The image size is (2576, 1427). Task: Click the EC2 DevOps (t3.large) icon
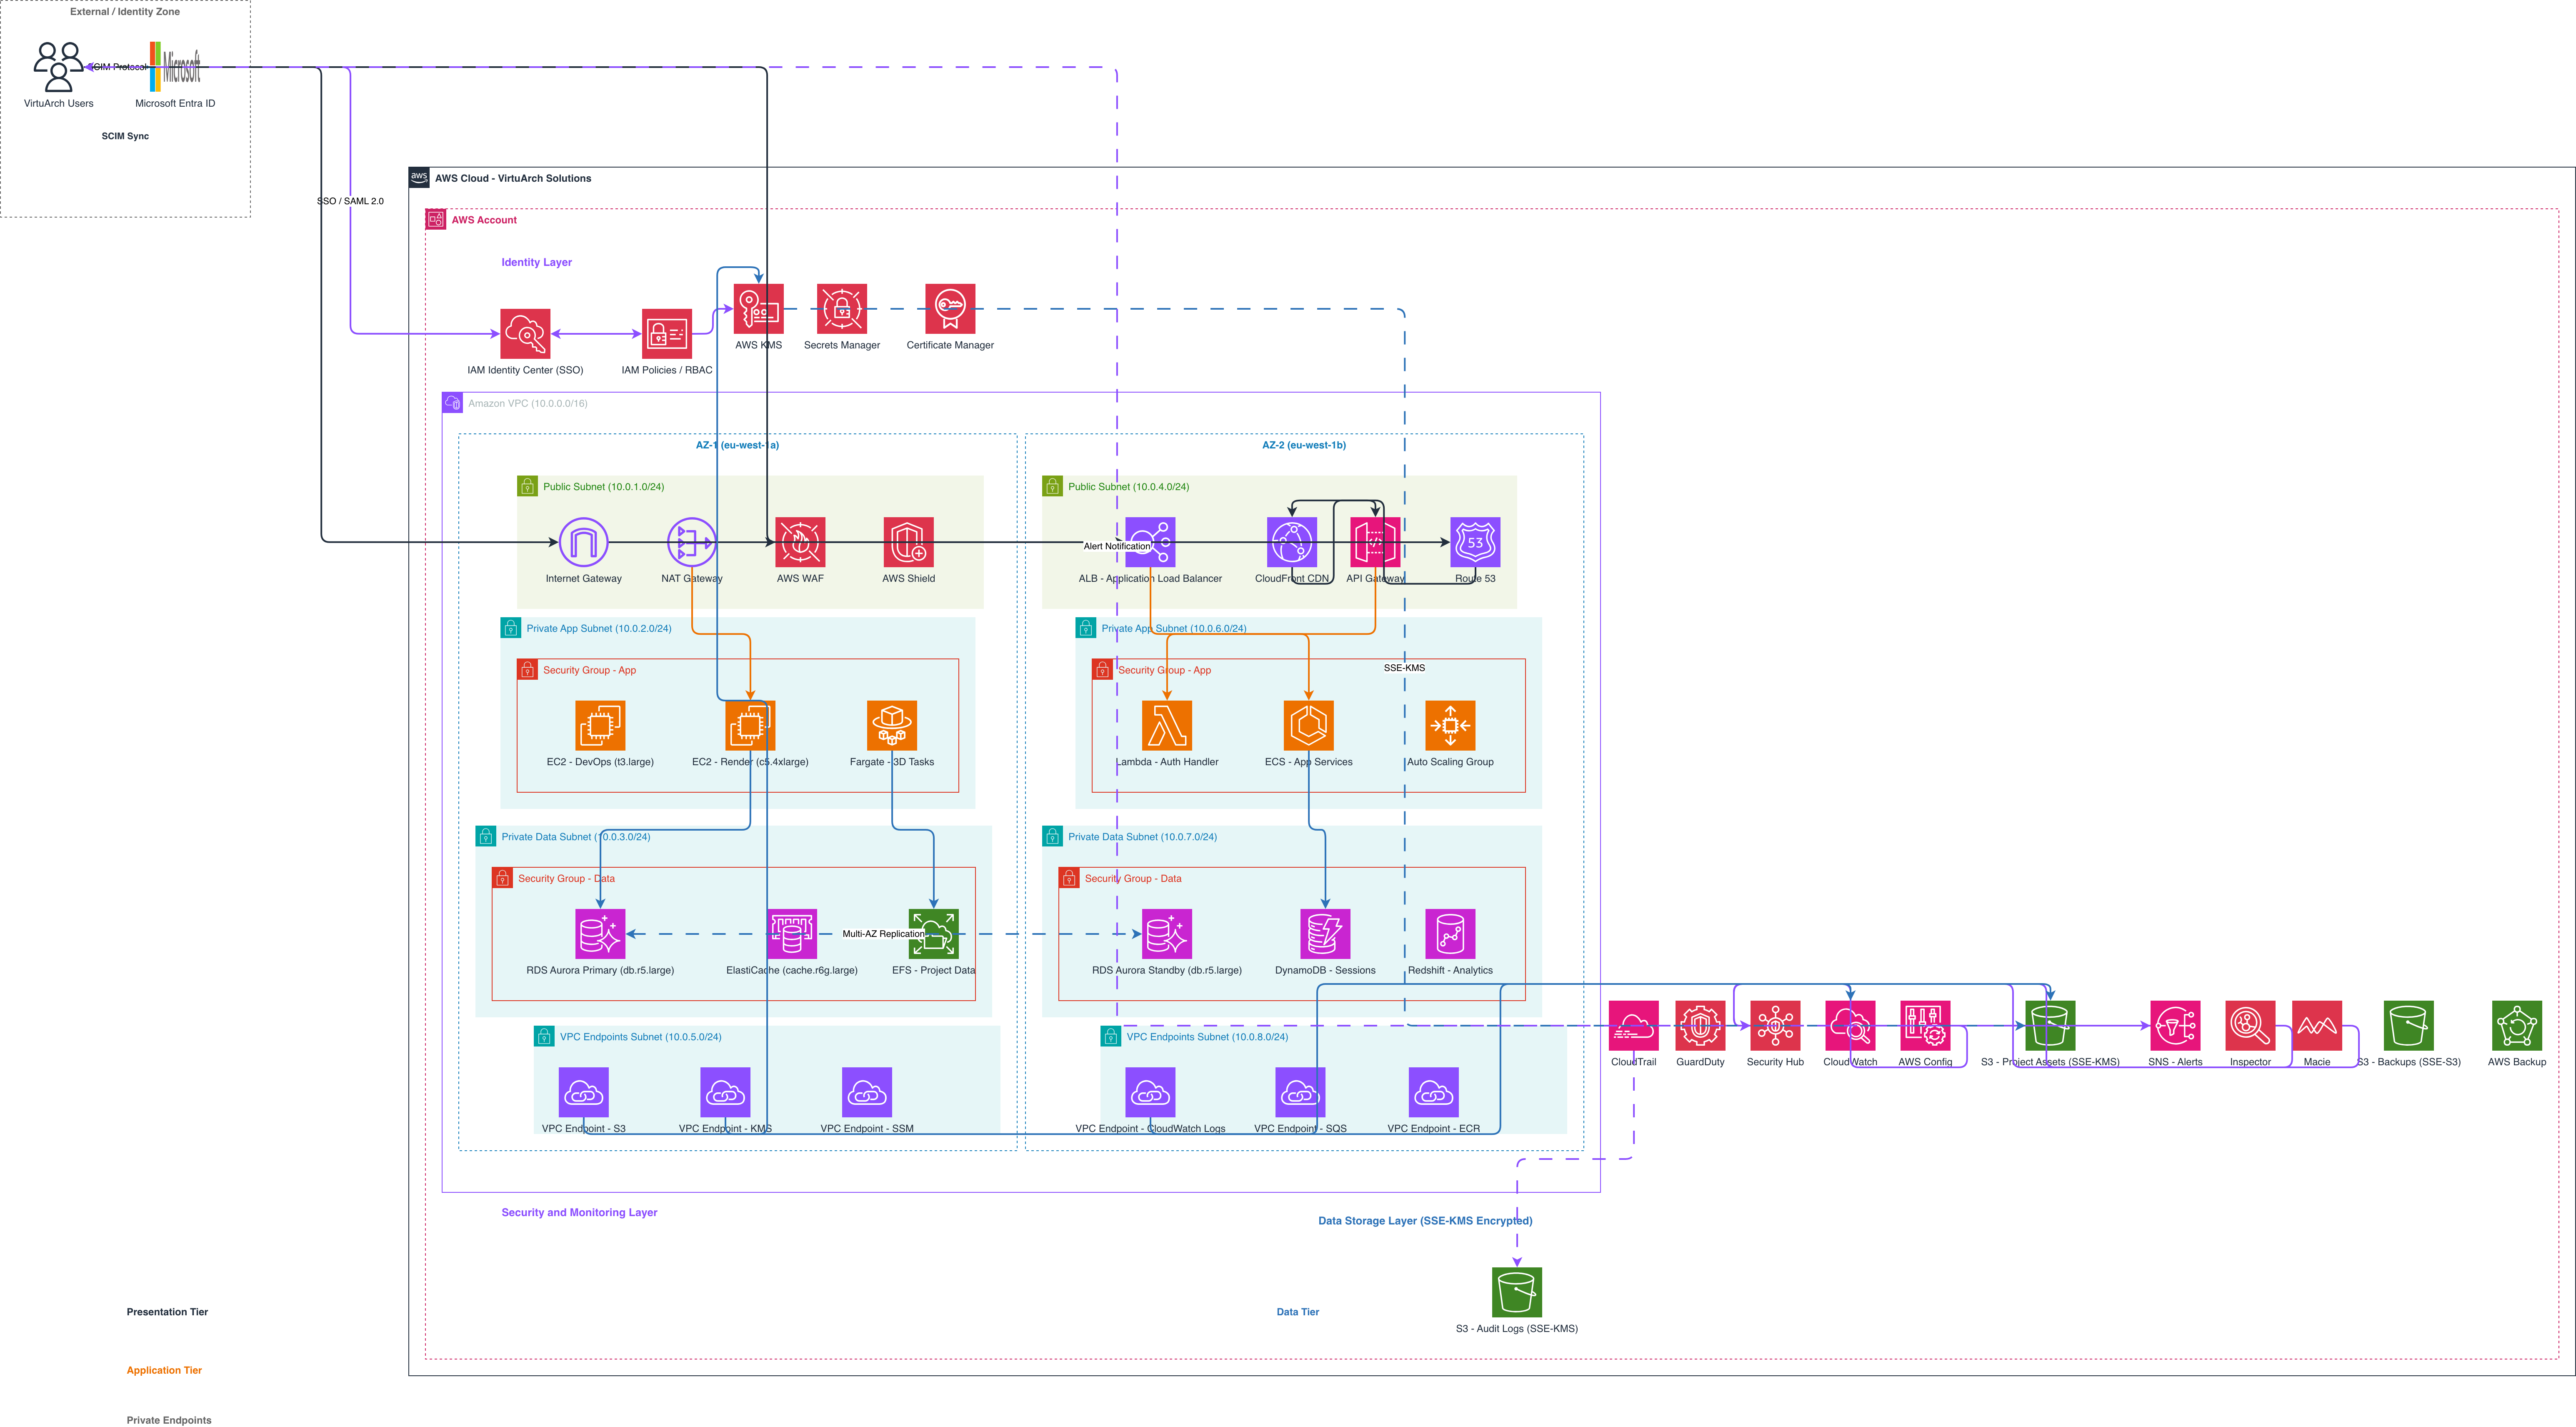click(x=600, y=725)
